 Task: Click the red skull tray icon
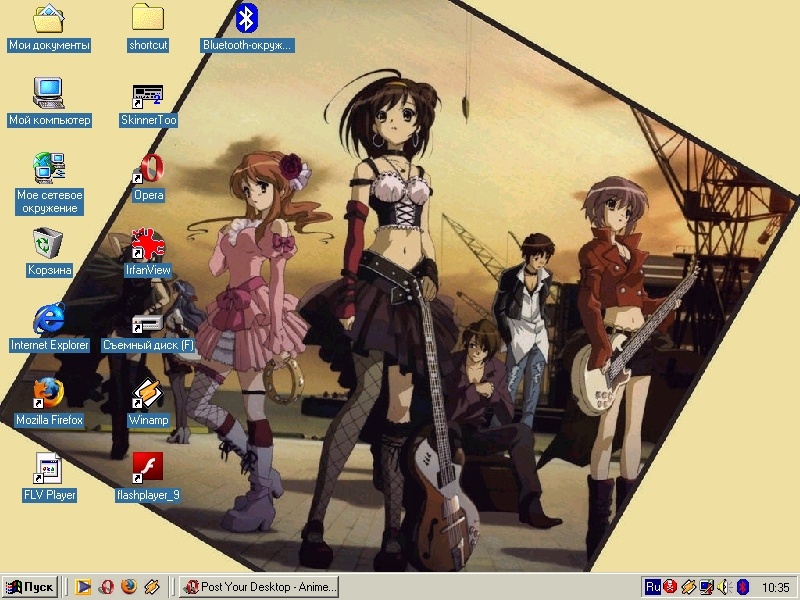point(670,587)
